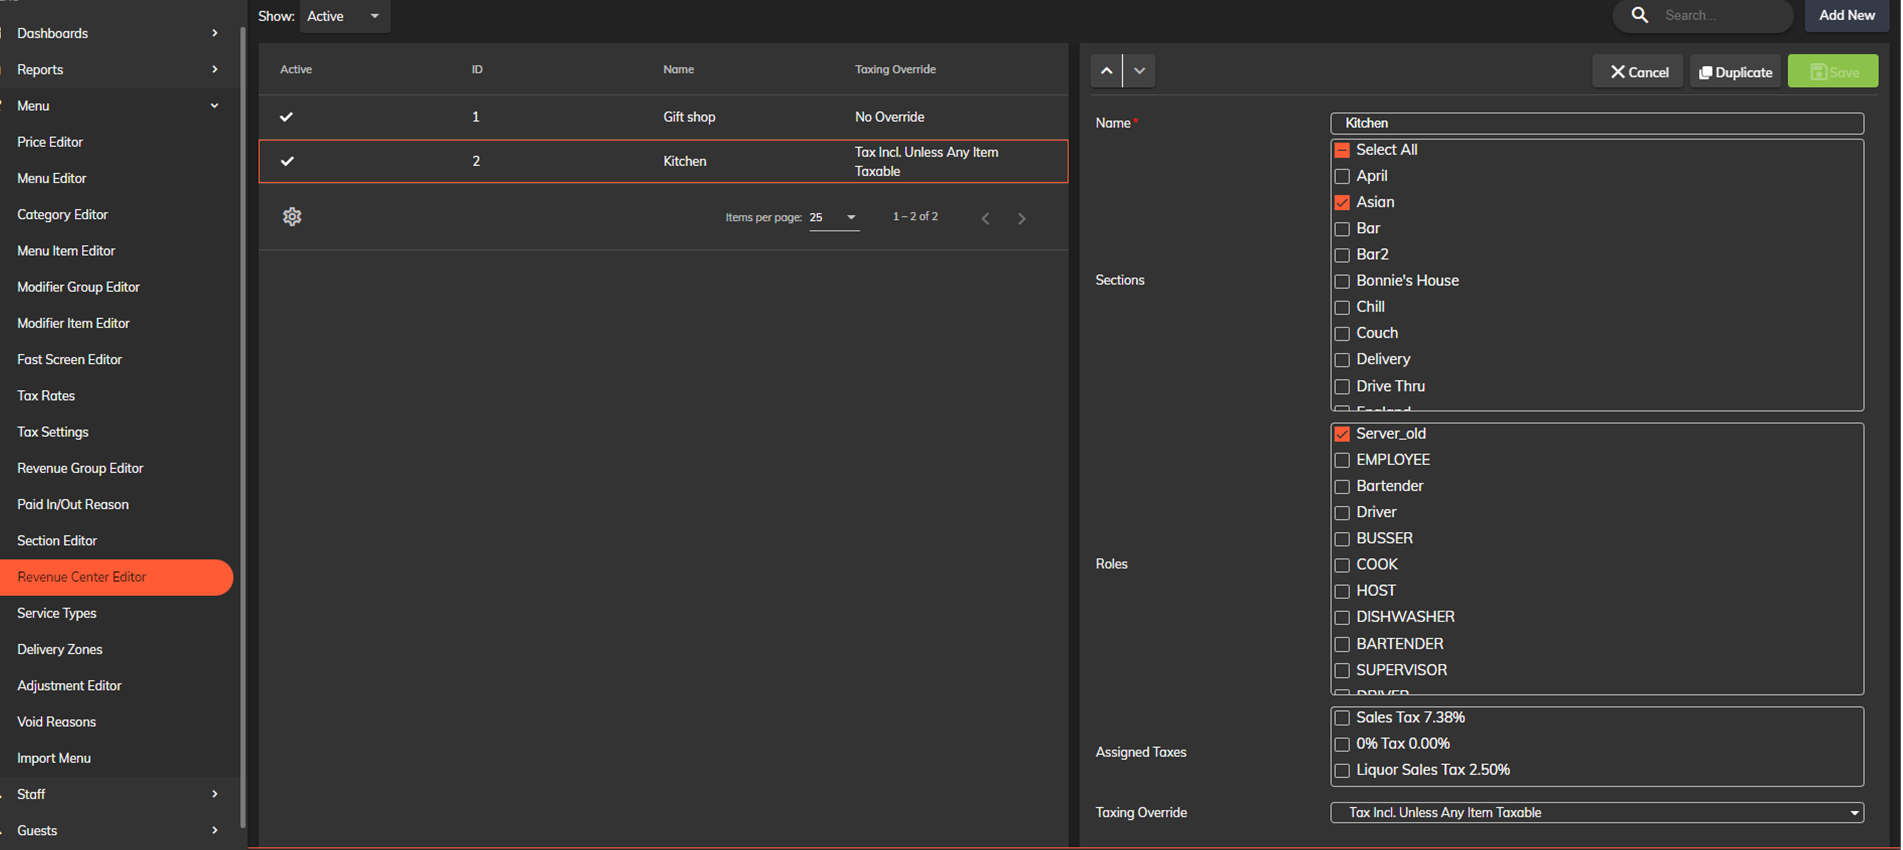This screenshot has width=1903, height=850.
Task: Check the Delivery section
Action: tap(1342, 360)
